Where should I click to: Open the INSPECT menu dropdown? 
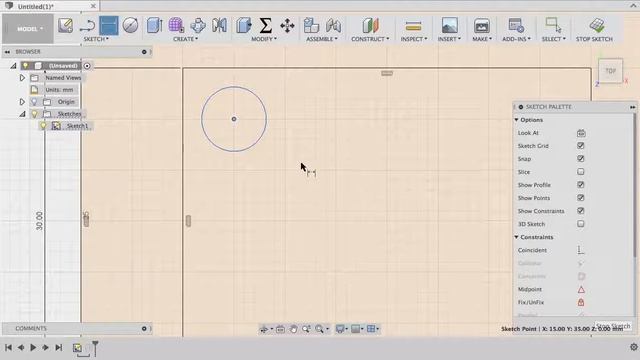click(413, 39)
